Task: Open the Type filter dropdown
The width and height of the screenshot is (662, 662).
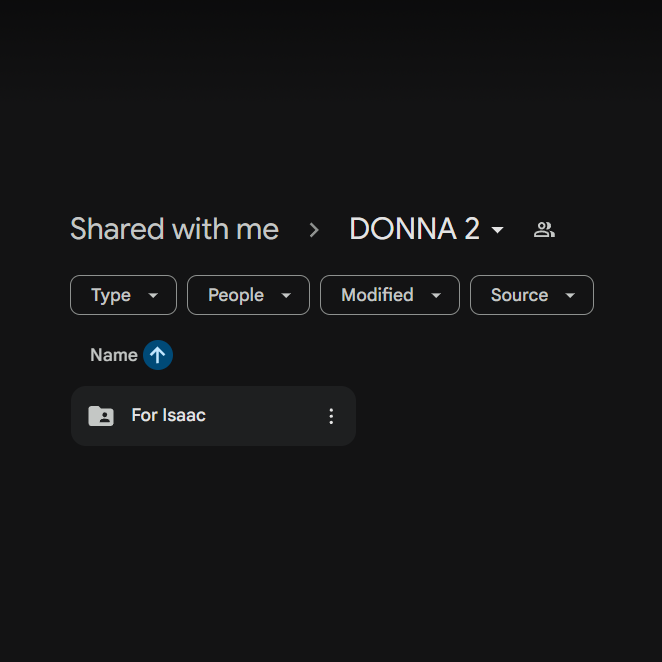Action: point(123,295)
